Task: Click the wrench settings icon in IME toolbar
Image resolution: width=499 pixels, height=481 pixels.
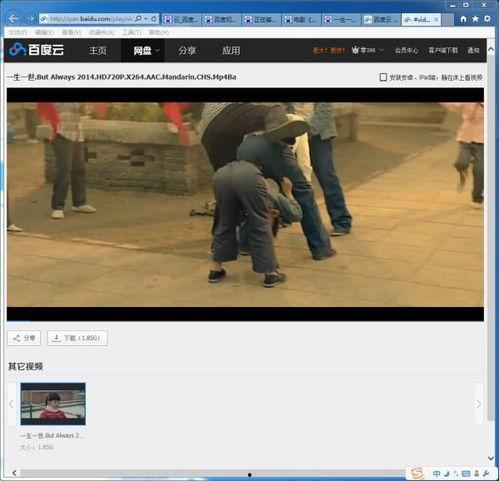Action: coord(485,473)
